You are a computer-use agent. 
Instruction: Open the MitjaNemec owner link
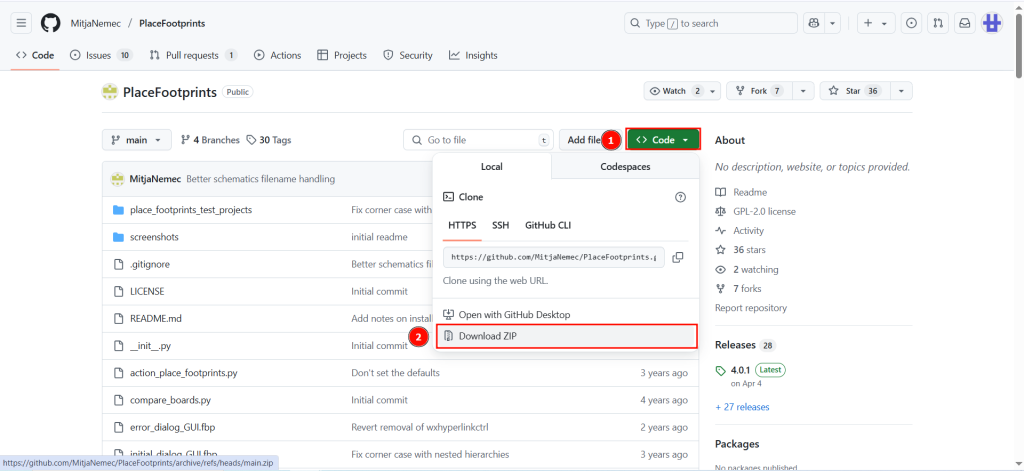pyautogui.click(x=96, y=23)
